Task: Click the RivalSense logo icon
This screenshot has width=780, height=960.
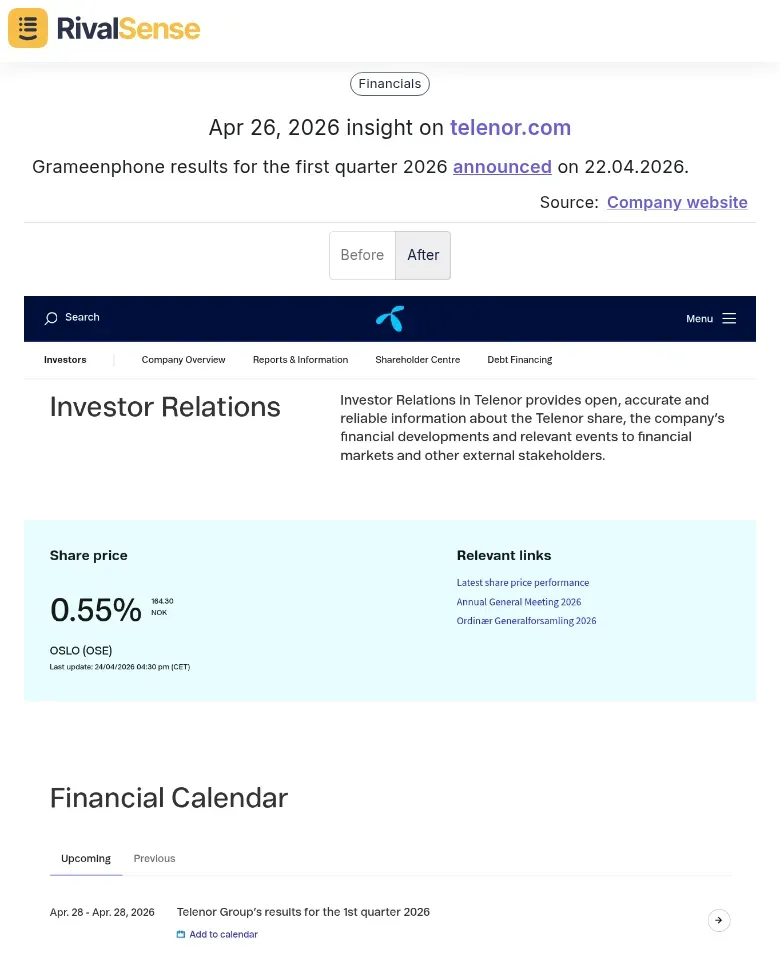Action: (28, 28)
